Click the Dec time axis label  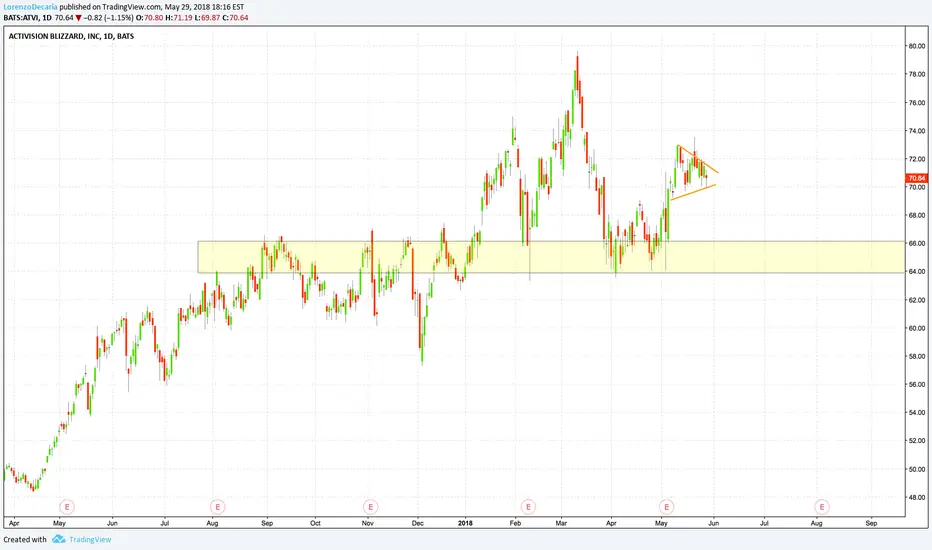[418, 523]
